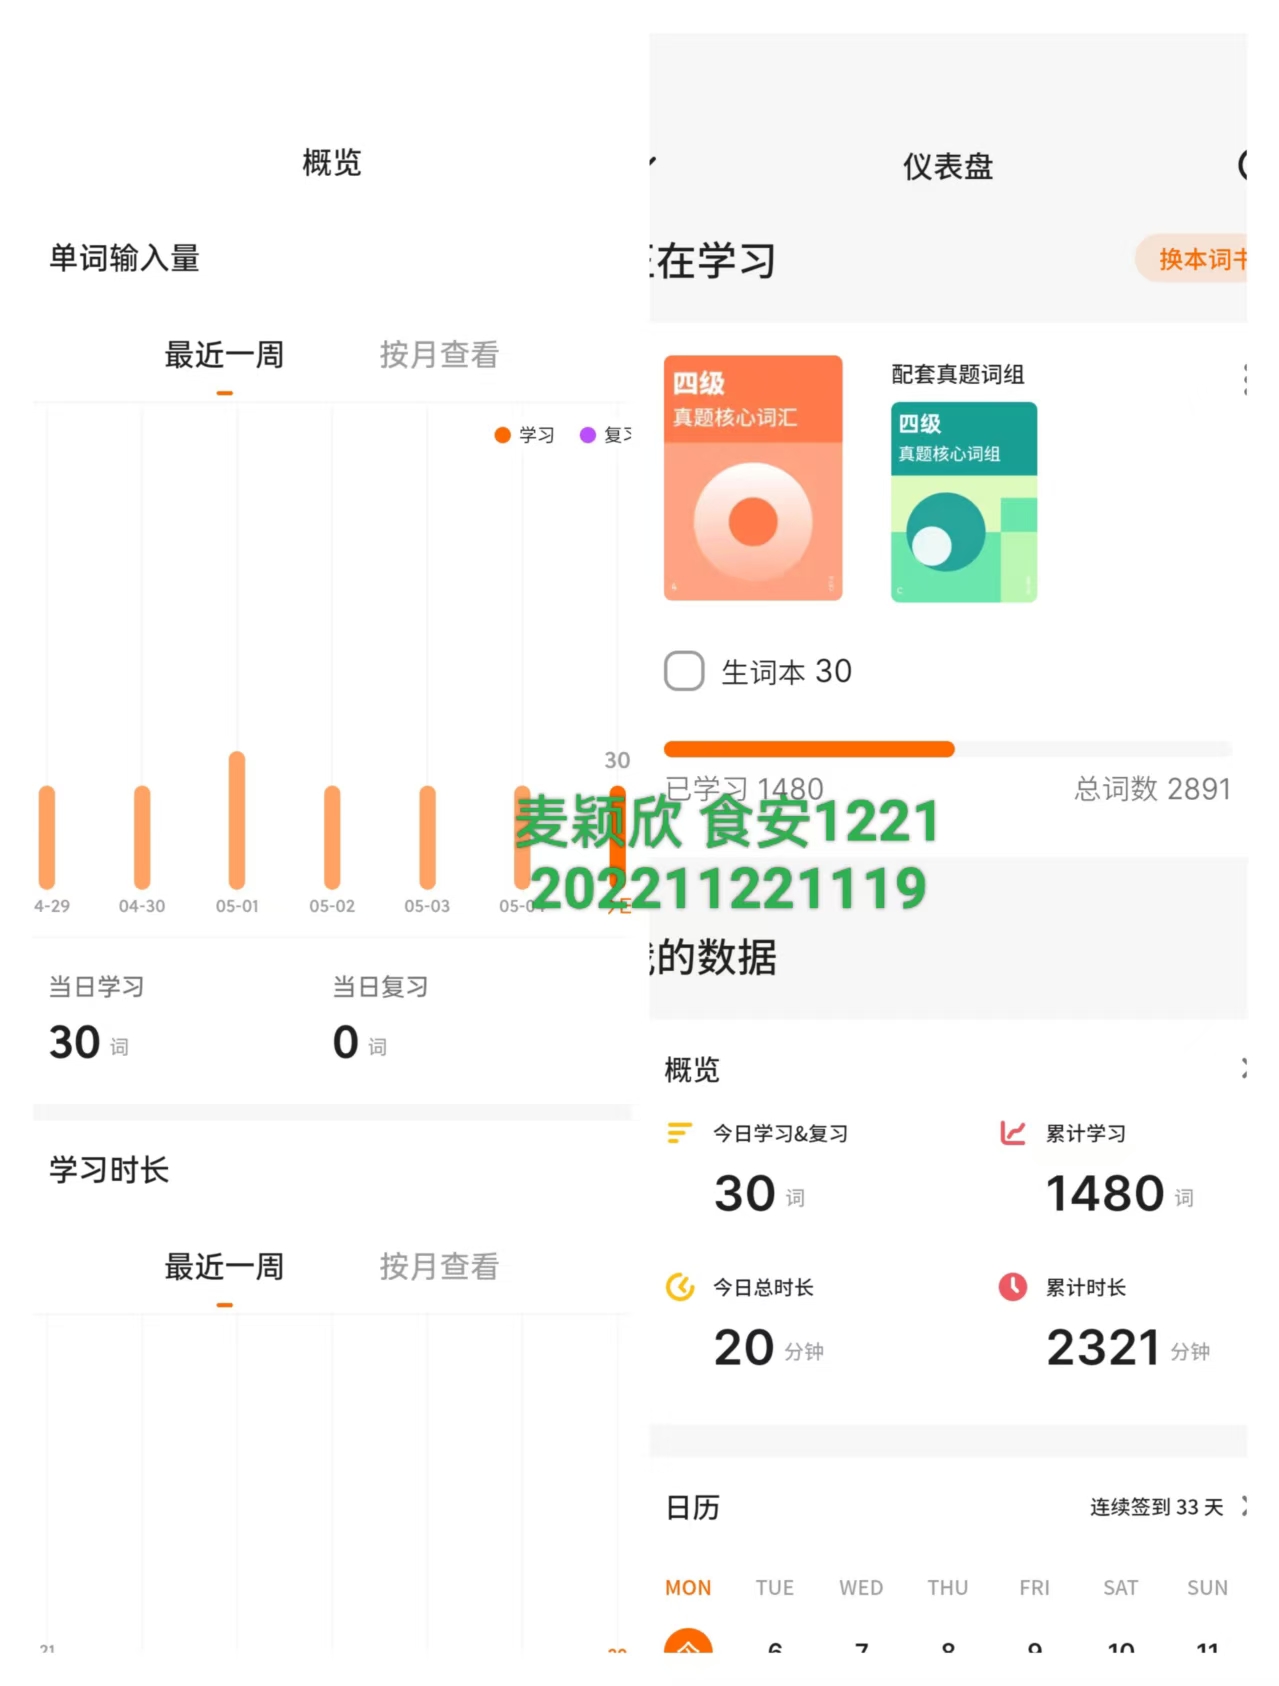Click the orange 学习 legend dot
This screenshot has width=1279, height=1686.
click(x=503, y=434)
